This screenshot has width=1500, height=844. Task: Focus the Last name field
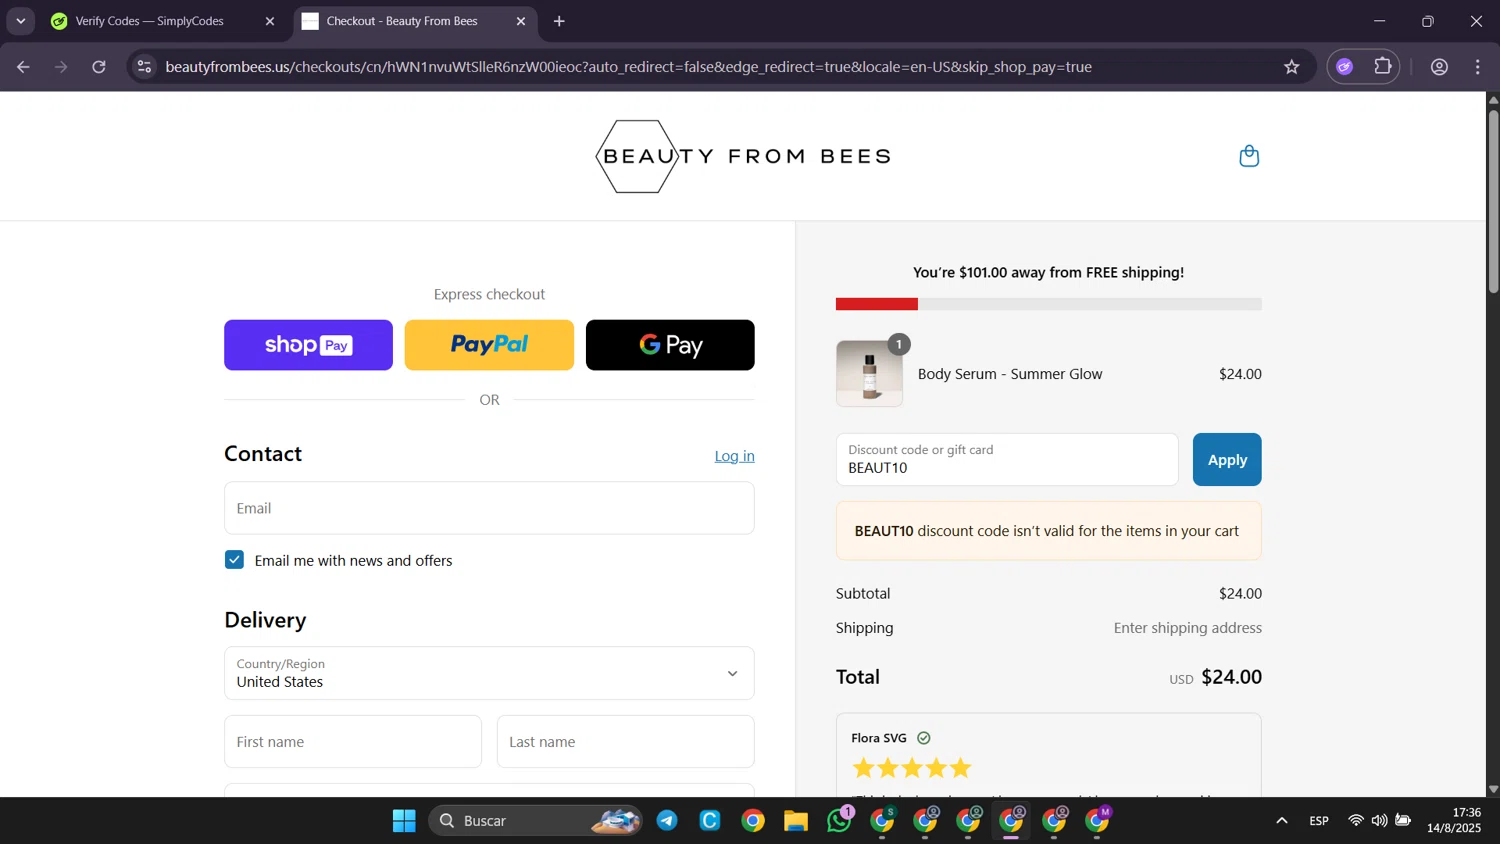coord(626,742)
